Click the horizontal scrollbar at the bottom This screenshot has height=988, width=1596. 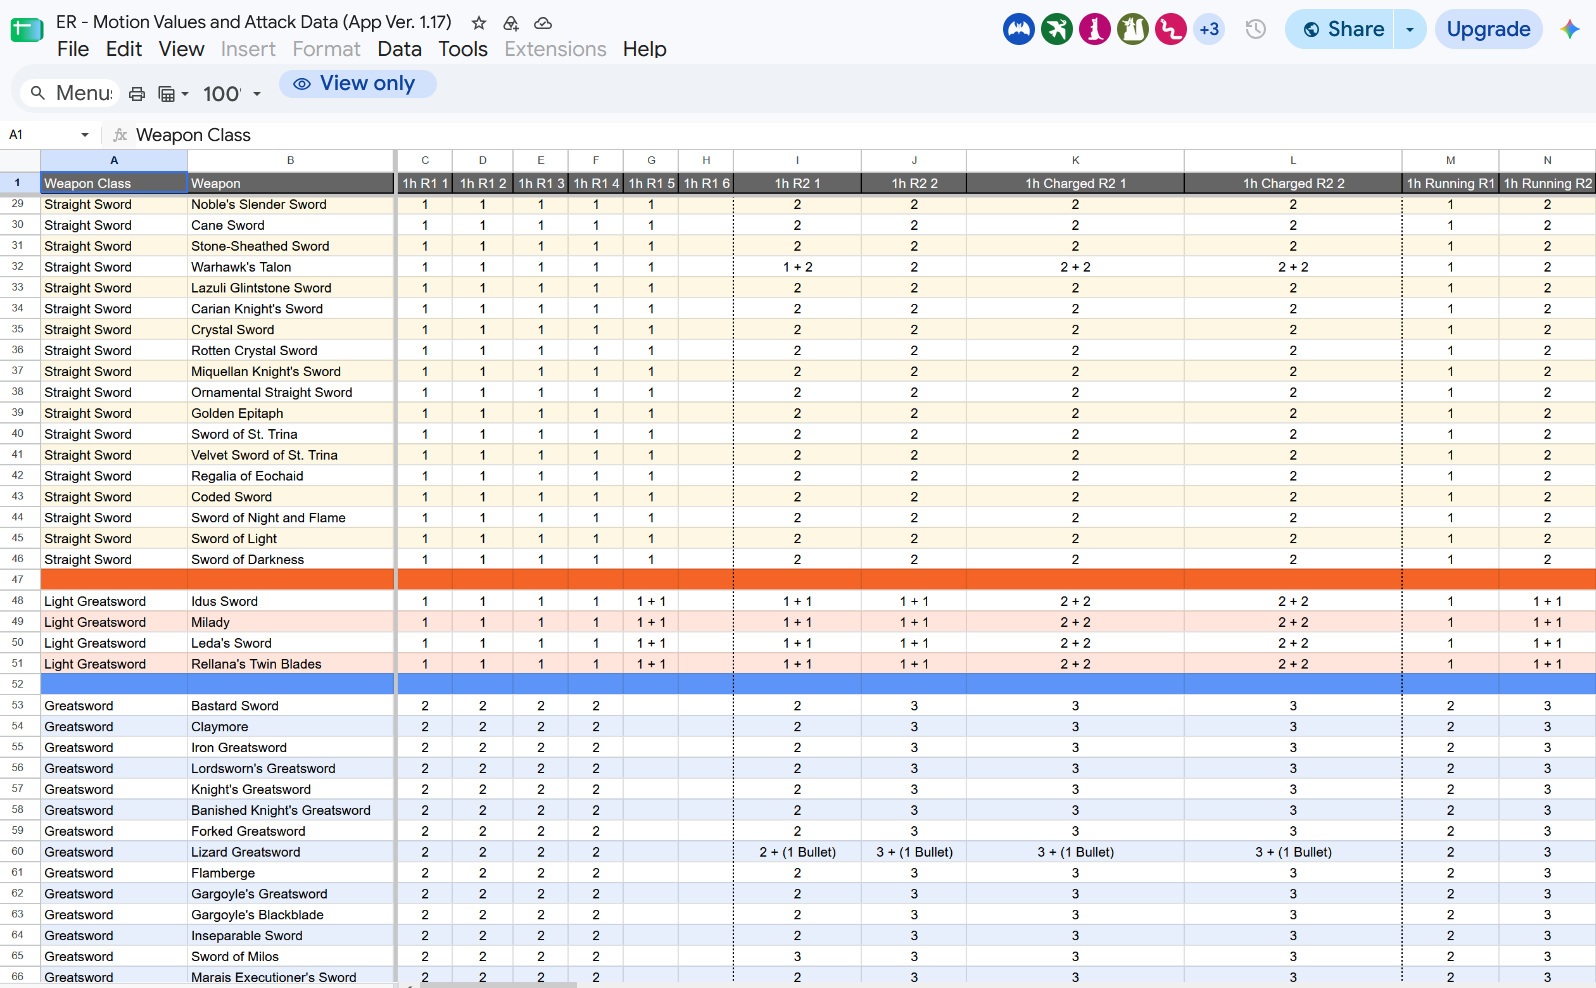pyautogui.click(x=500, y=985)
